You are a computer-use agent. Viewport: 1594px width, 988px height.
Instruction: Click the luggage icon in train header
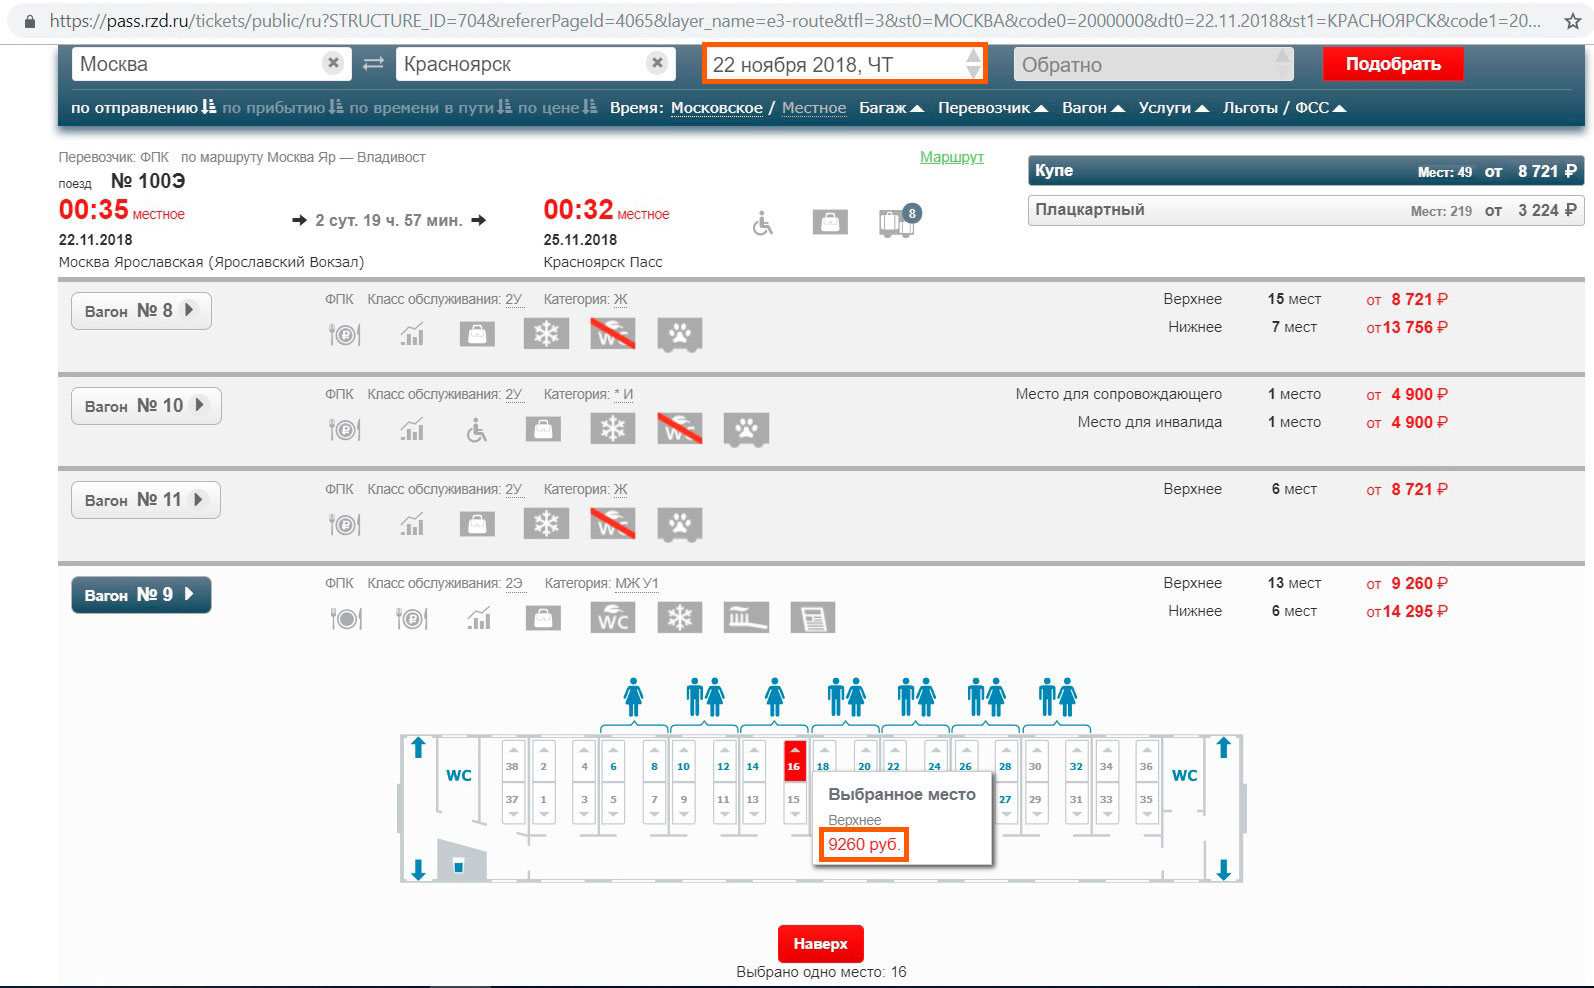830,222
